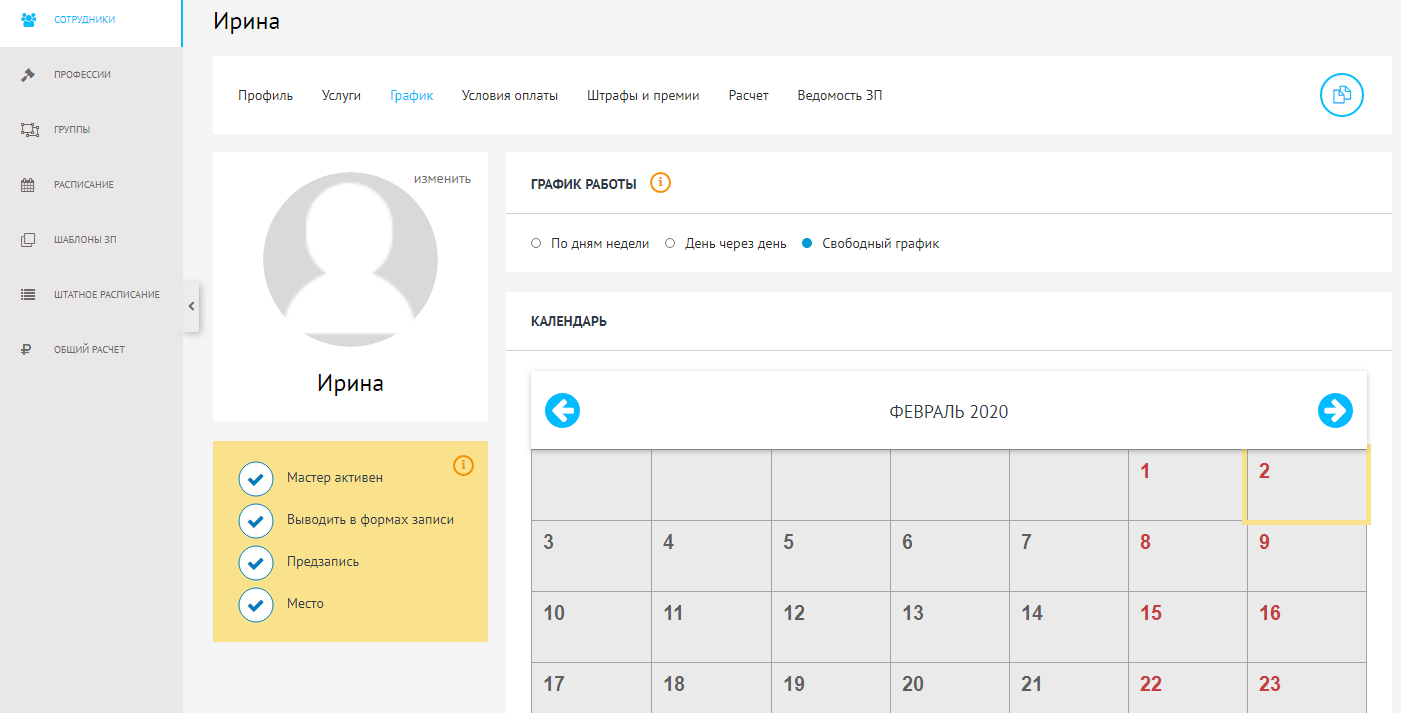Click the employee avatar placeholder image
Image resolution: width=1401 pixels, height=713 pixels.
click(x=350, y=259)
